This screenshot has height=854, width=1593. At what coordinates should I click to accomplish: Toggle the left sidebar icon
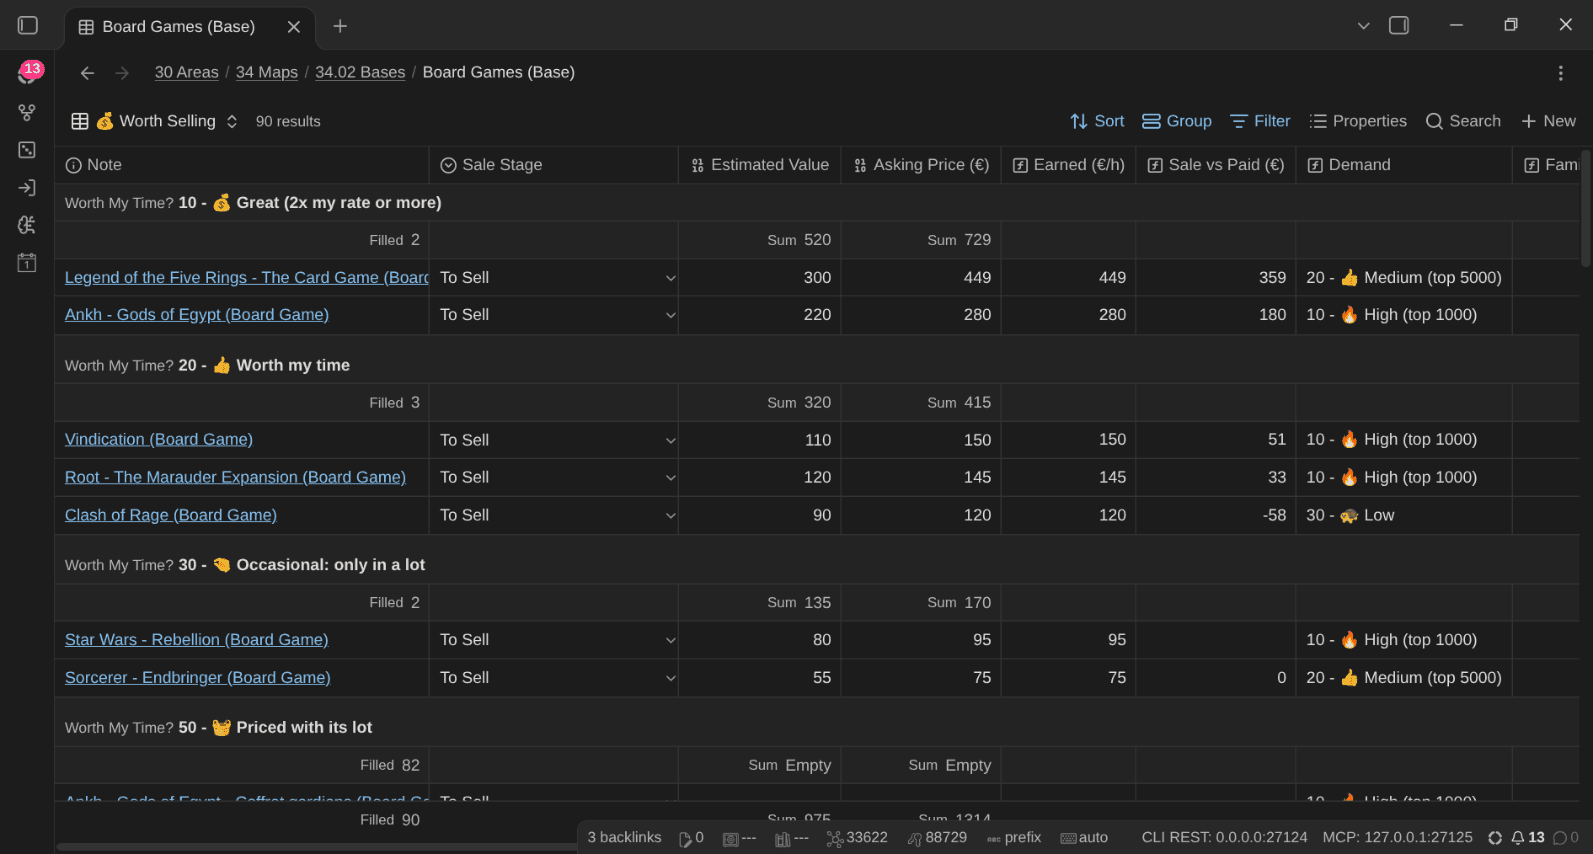pyautogui.click(x=28, y=25)
